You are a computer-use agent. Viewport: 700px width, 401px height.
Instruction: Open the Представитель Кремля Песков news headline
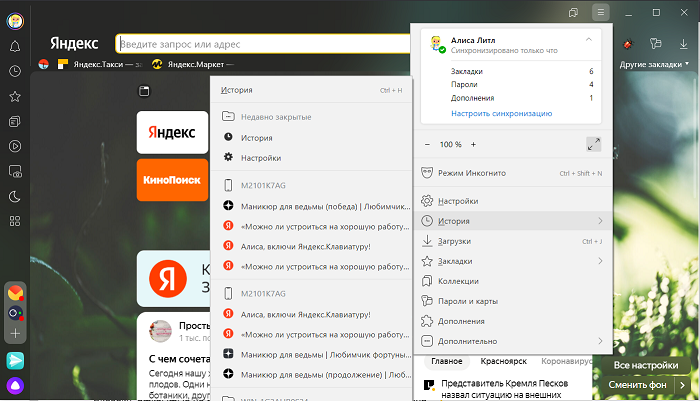504,389
